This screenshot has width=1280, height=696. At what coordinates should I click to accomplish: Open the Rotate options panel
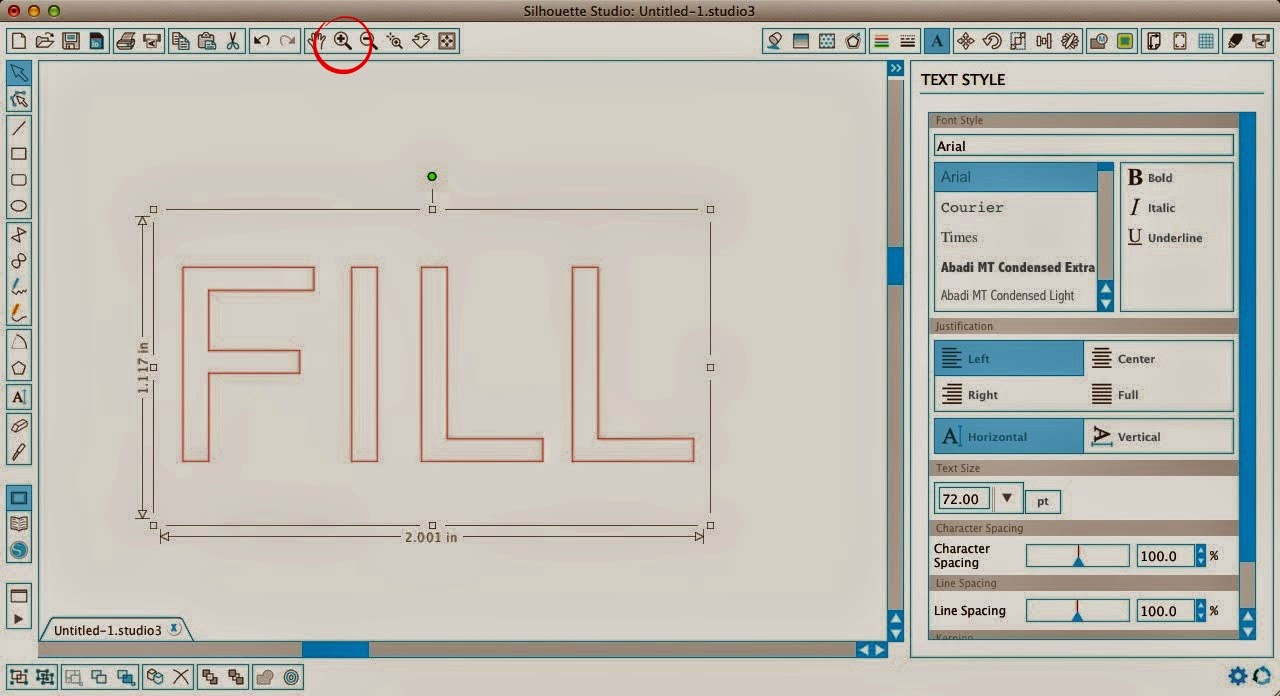point(991,40)
